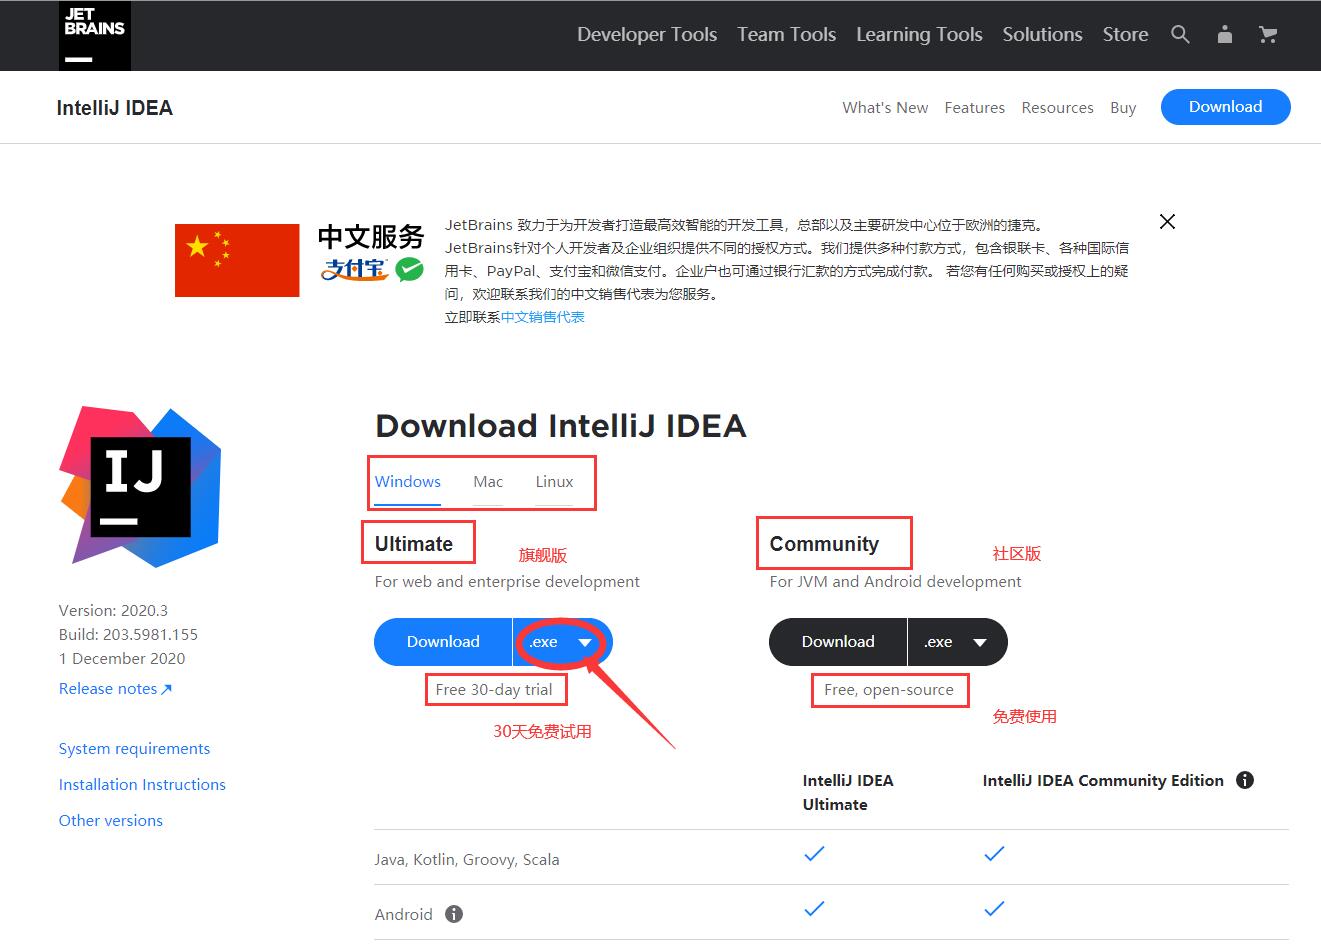Click Community checkmark in the Java row
This screenshot has width=1321, height=947.
[994, 854]
